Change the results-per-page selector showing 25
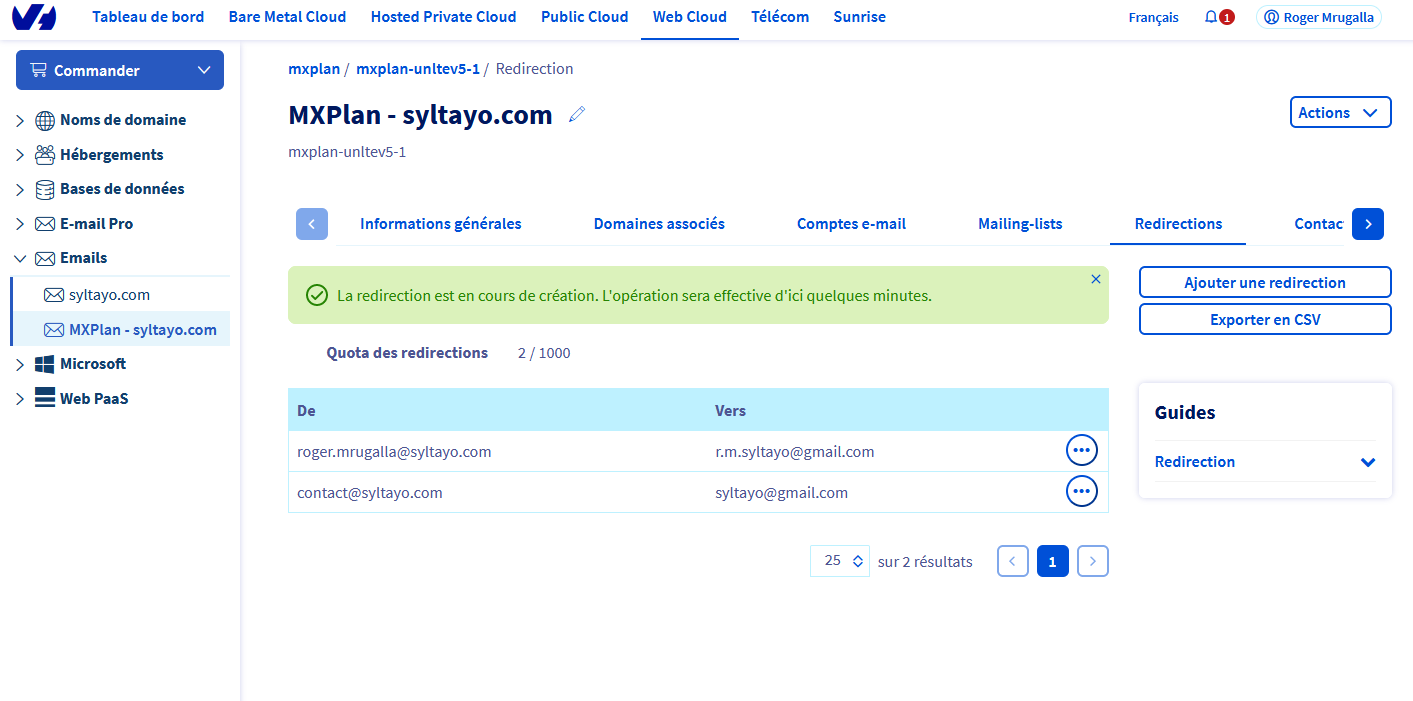This screenshot has height=701, width=1413. (840, 561)
